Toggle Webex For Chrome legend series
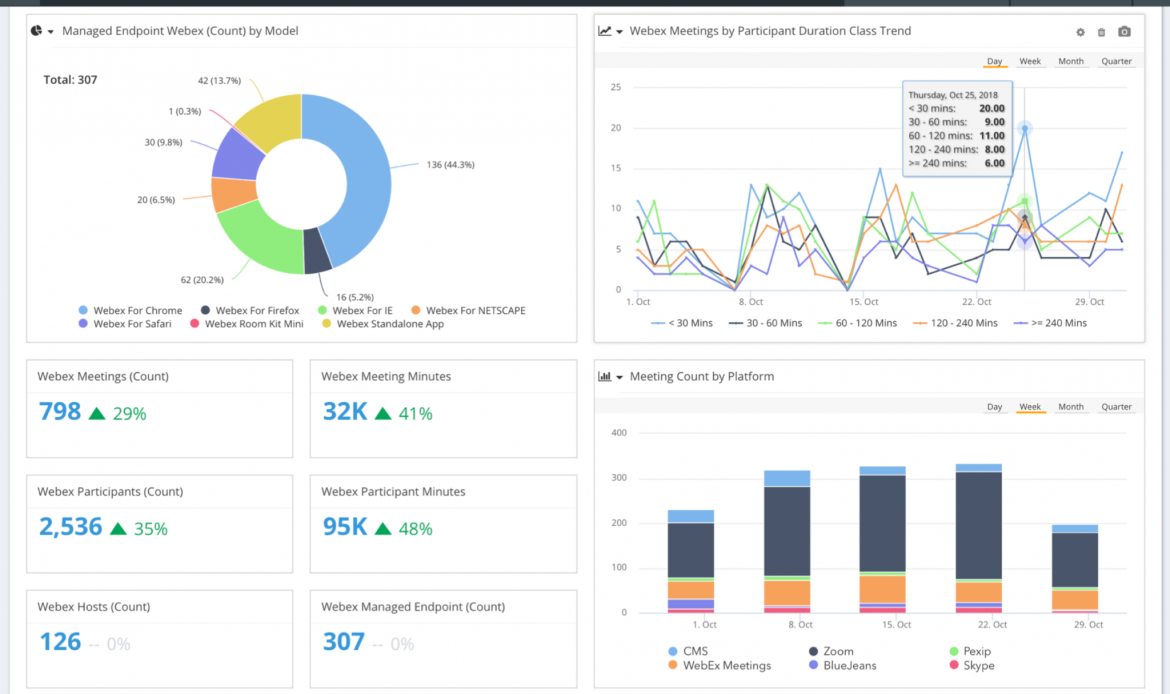This screenshot has width=1170, height=694. click(130, 310)
